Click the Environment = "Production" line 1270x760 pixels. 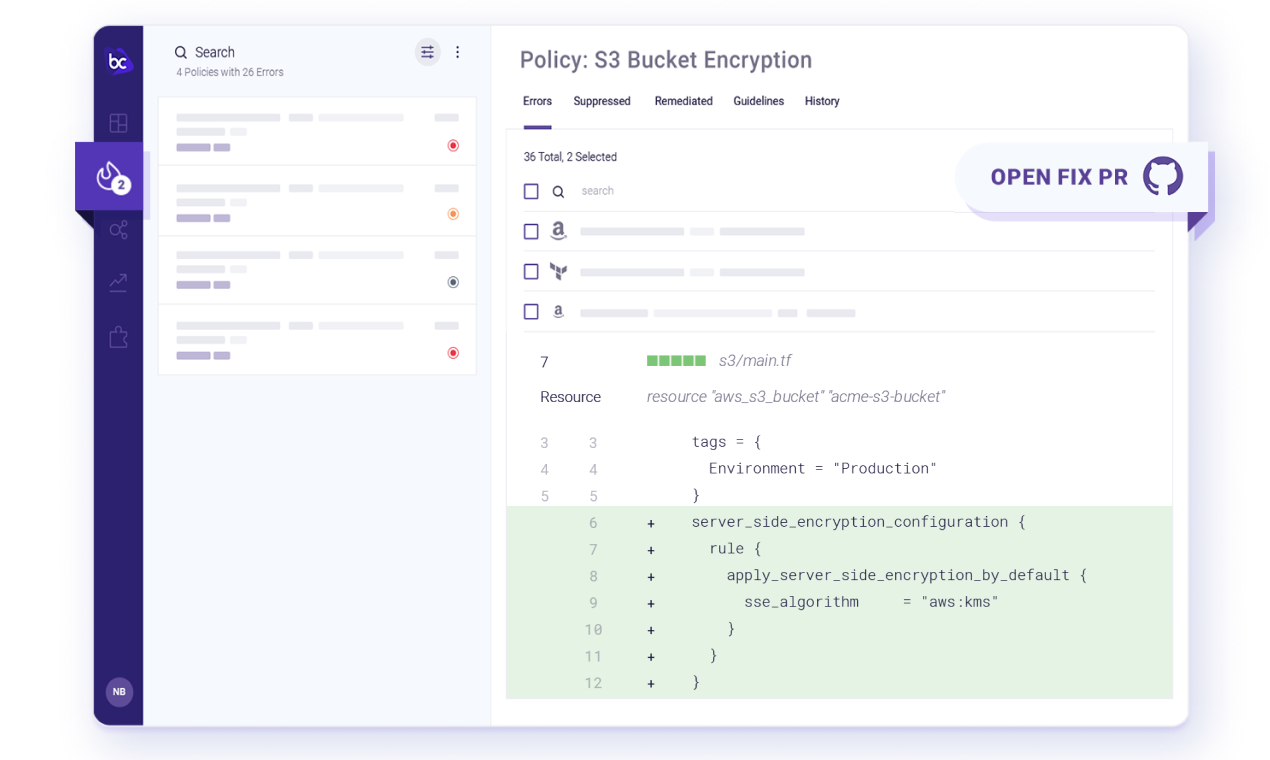pos(823,468)
